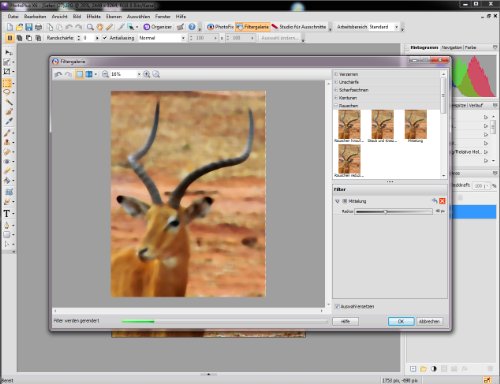500x384 pixels.
Task: Confirm the filter with OK
Action: coord(401,321)
